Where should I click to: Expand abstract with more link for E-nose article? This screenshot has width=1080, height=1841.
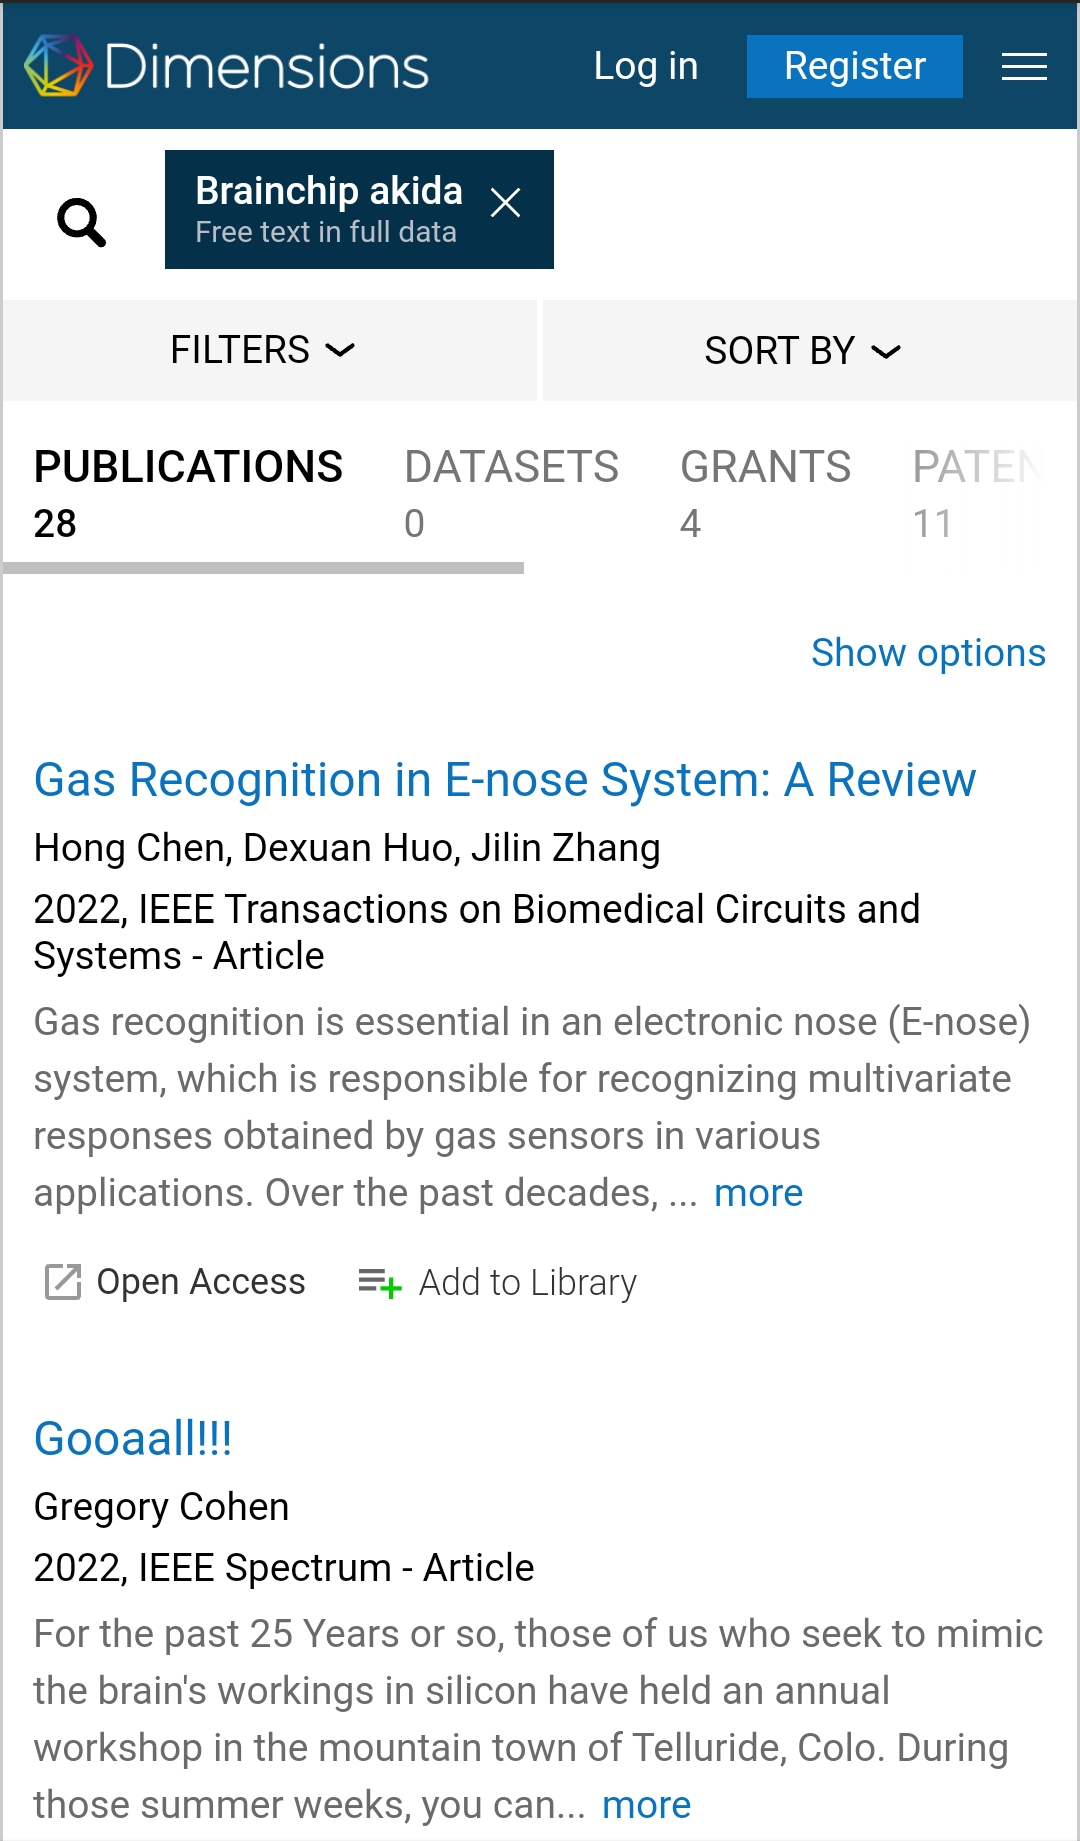tap(758, 1193)
